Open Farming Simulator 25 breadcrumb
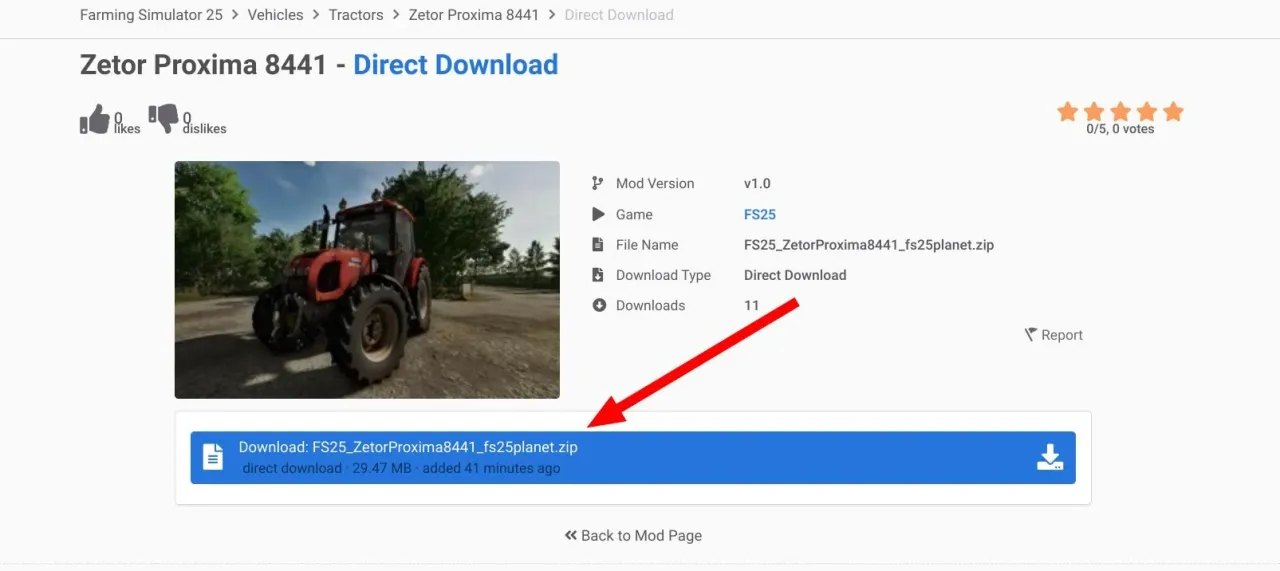The width and height of the screenshot is (1280, 571). click(151, 15)
